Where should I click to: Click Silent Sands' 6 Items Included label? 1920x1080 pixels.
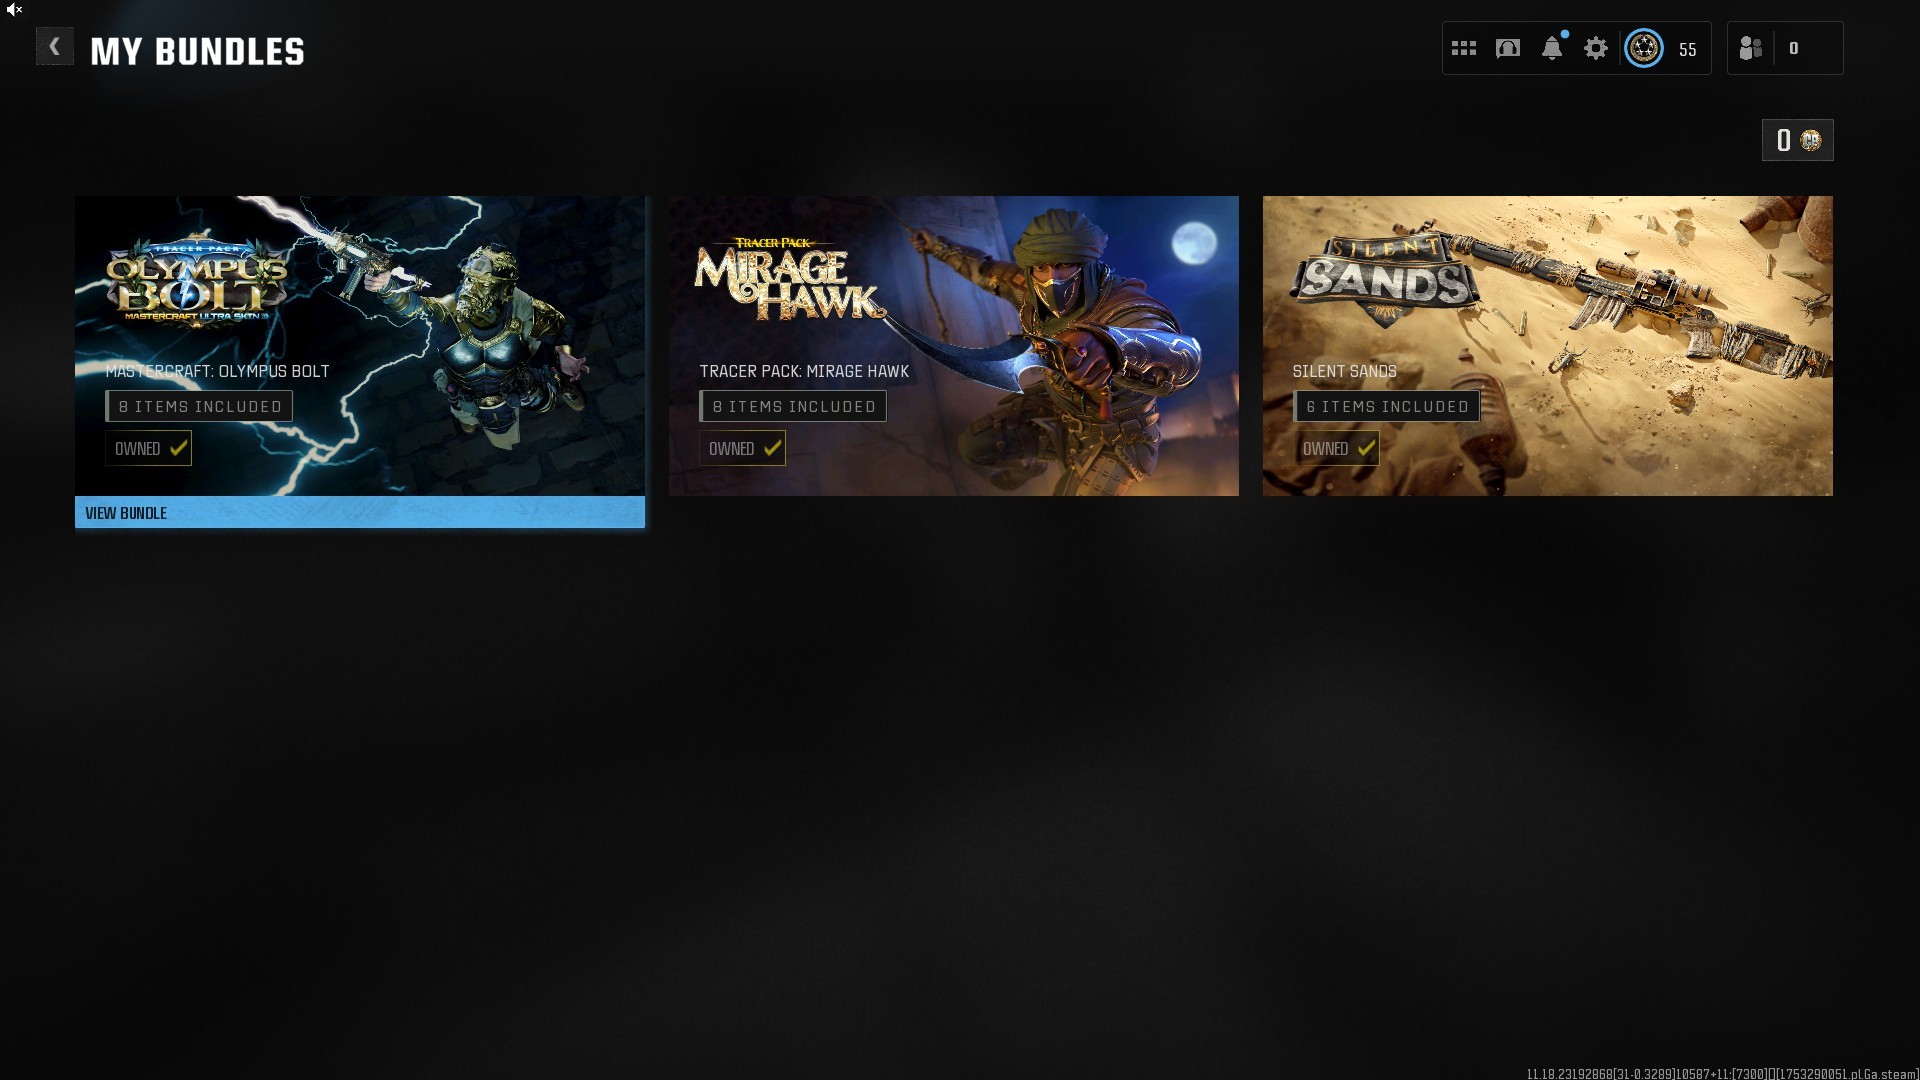[x=1386, y=406]
